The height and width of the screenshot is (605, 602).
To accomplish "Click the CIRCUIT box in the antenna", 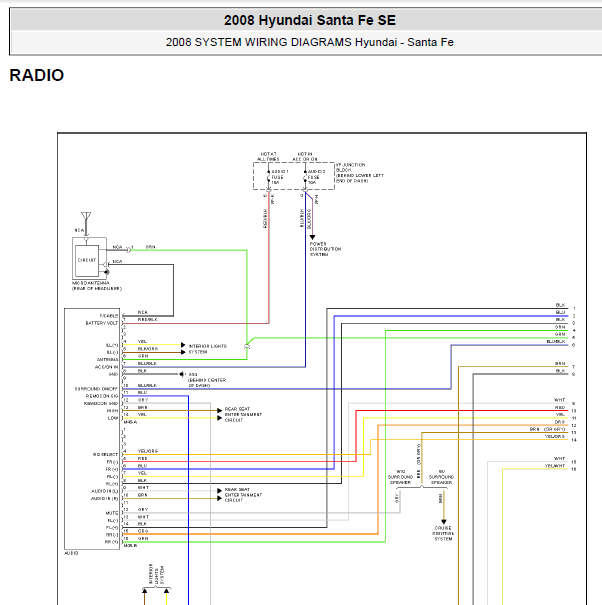I will pyautogui.click(x=87, y=260).
